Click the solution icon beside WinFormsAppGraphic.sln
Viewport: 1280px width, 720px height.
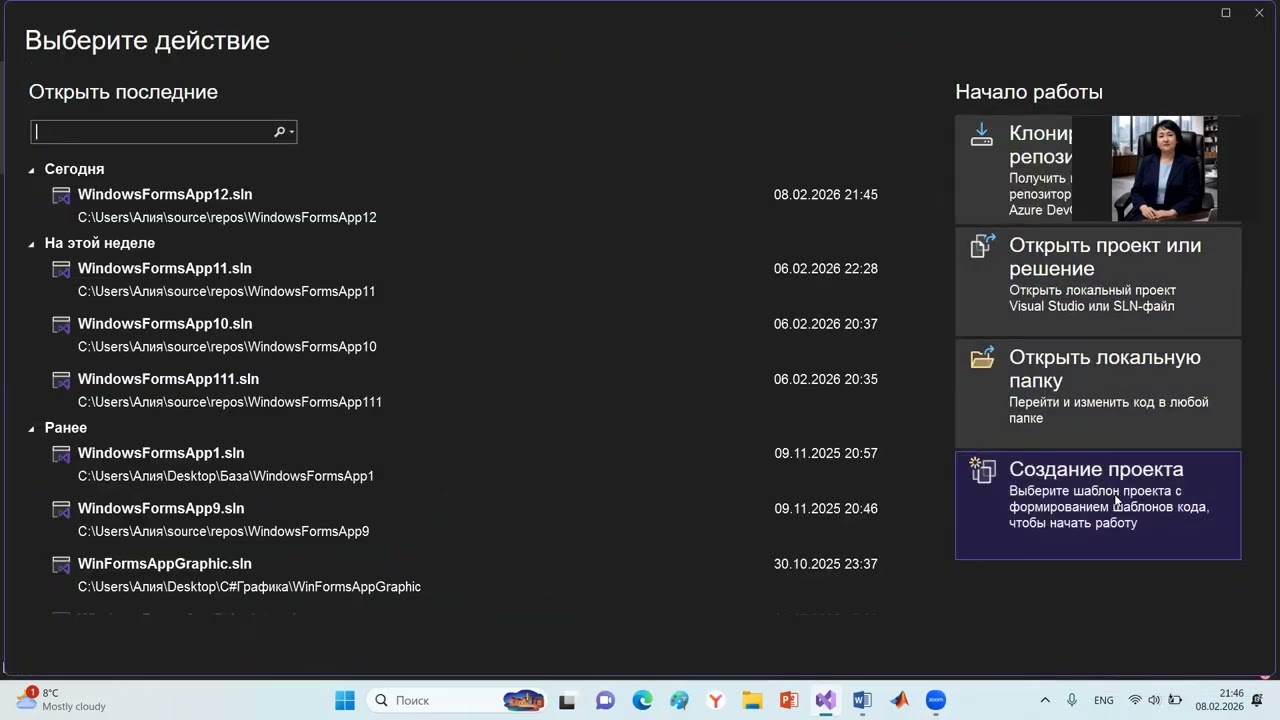pos(61,564)
